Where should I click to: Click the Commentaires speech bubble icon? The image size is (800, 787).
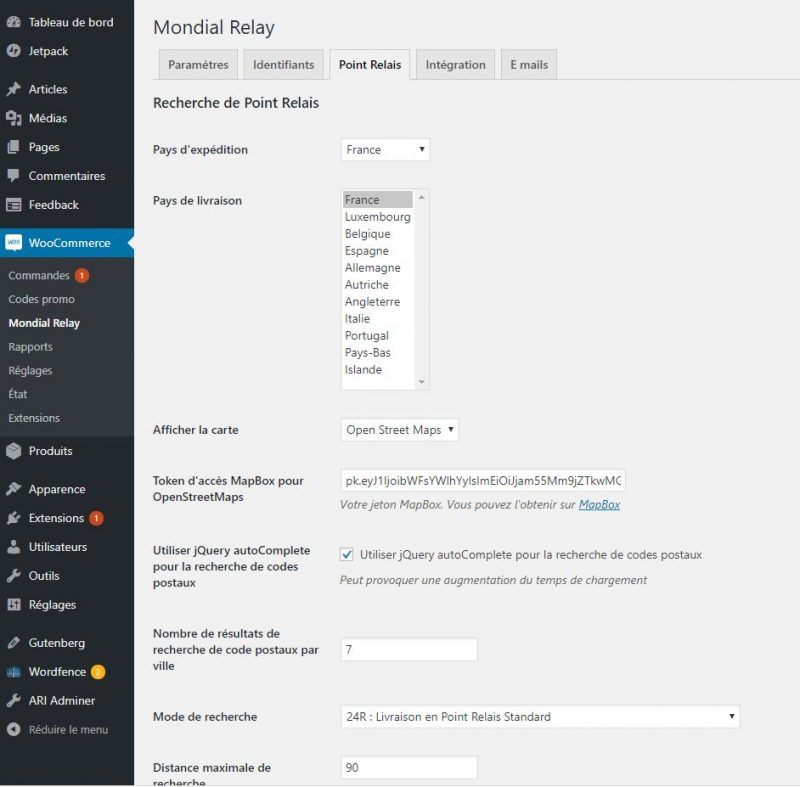click(14, 175)
